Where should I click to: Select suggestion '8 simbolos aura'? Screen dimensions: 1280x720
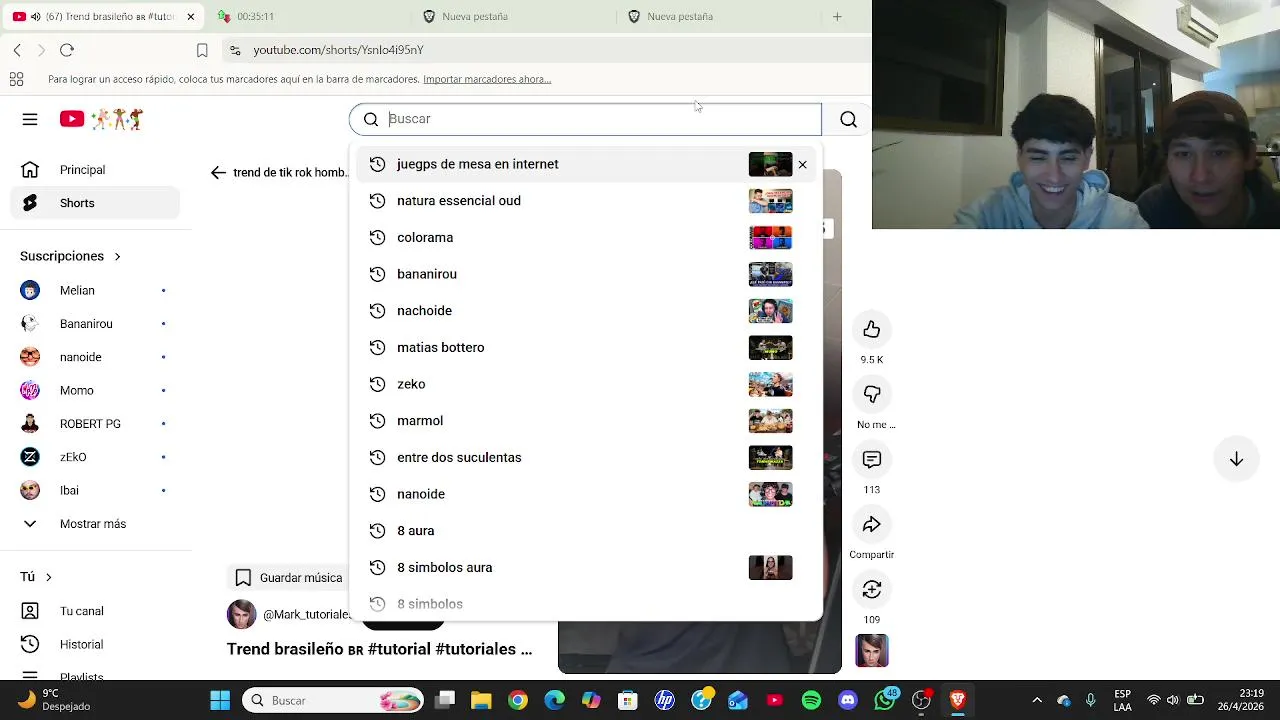coord(586,567)
